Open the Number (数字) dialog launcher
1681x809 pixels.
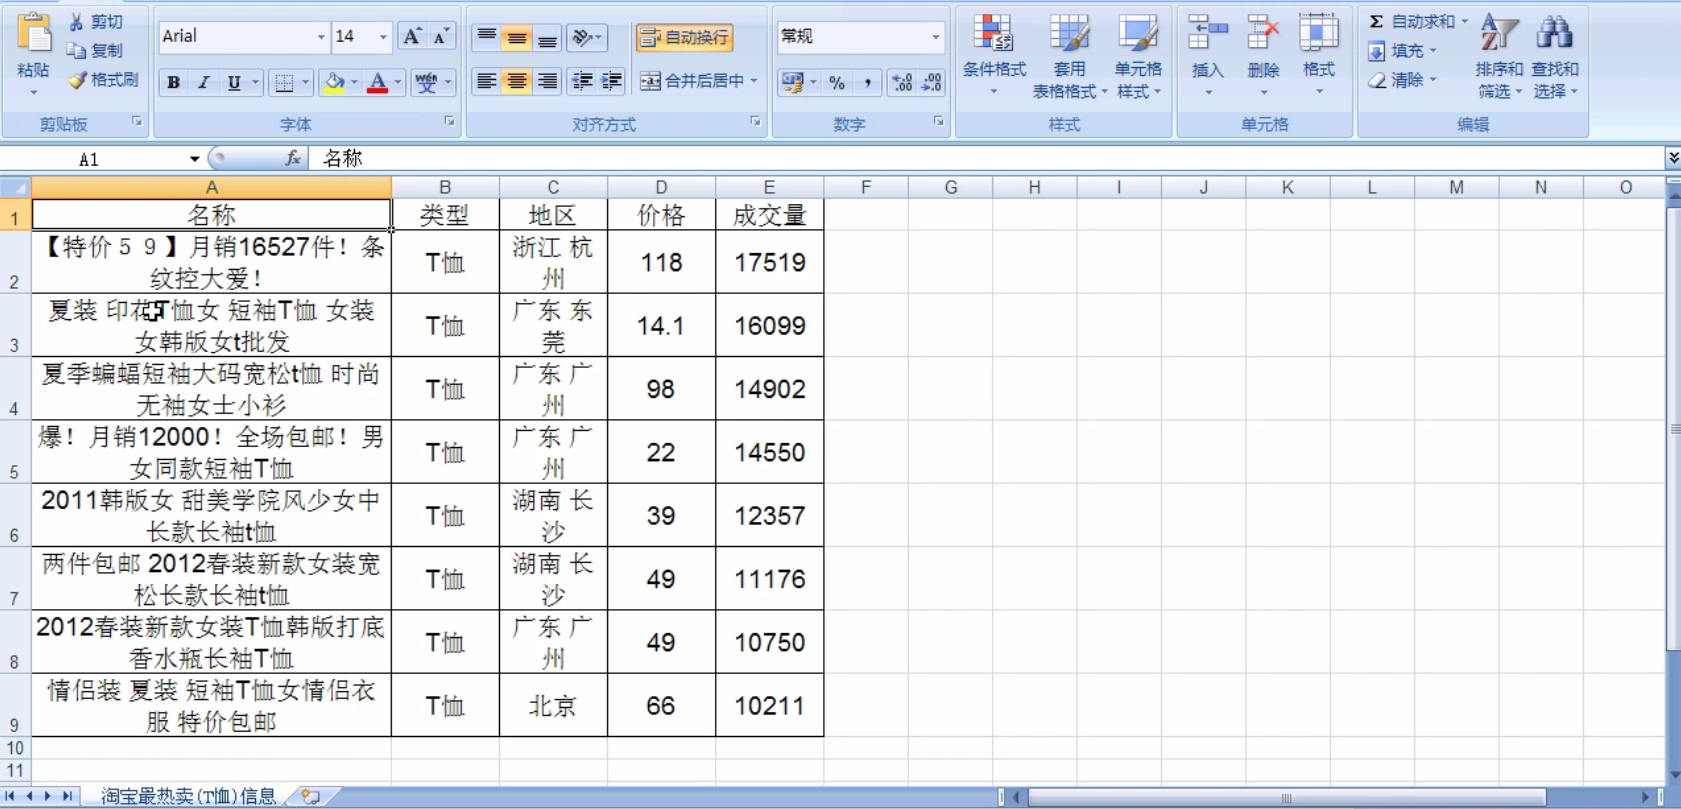tap(938, 122)
